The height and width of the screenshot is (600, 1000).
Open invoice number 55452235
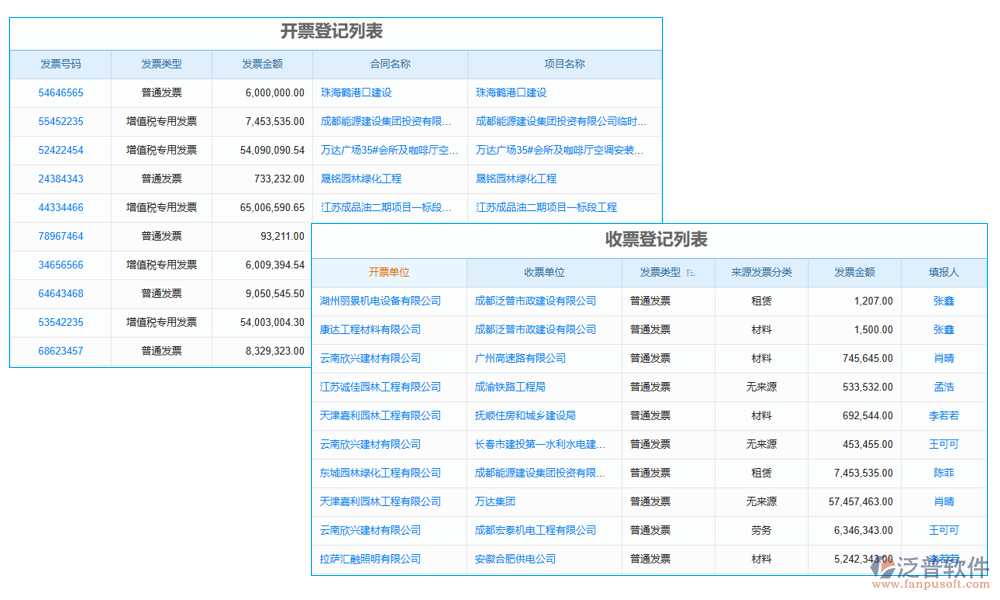tap(61, 122)
